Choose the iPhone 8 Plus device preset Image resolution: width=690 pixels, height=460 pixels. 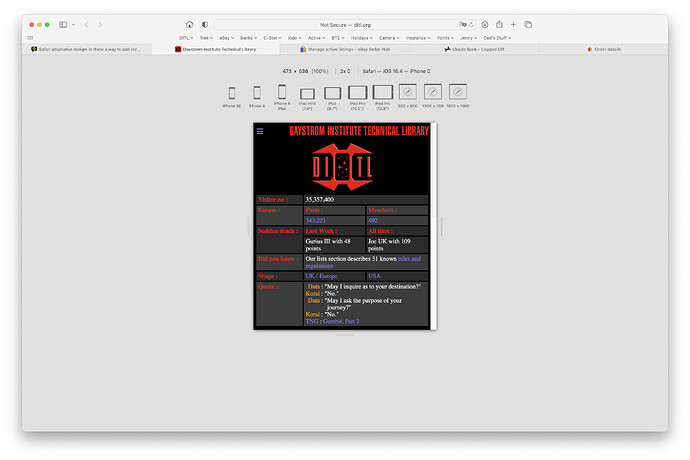(x=282, y=97)
